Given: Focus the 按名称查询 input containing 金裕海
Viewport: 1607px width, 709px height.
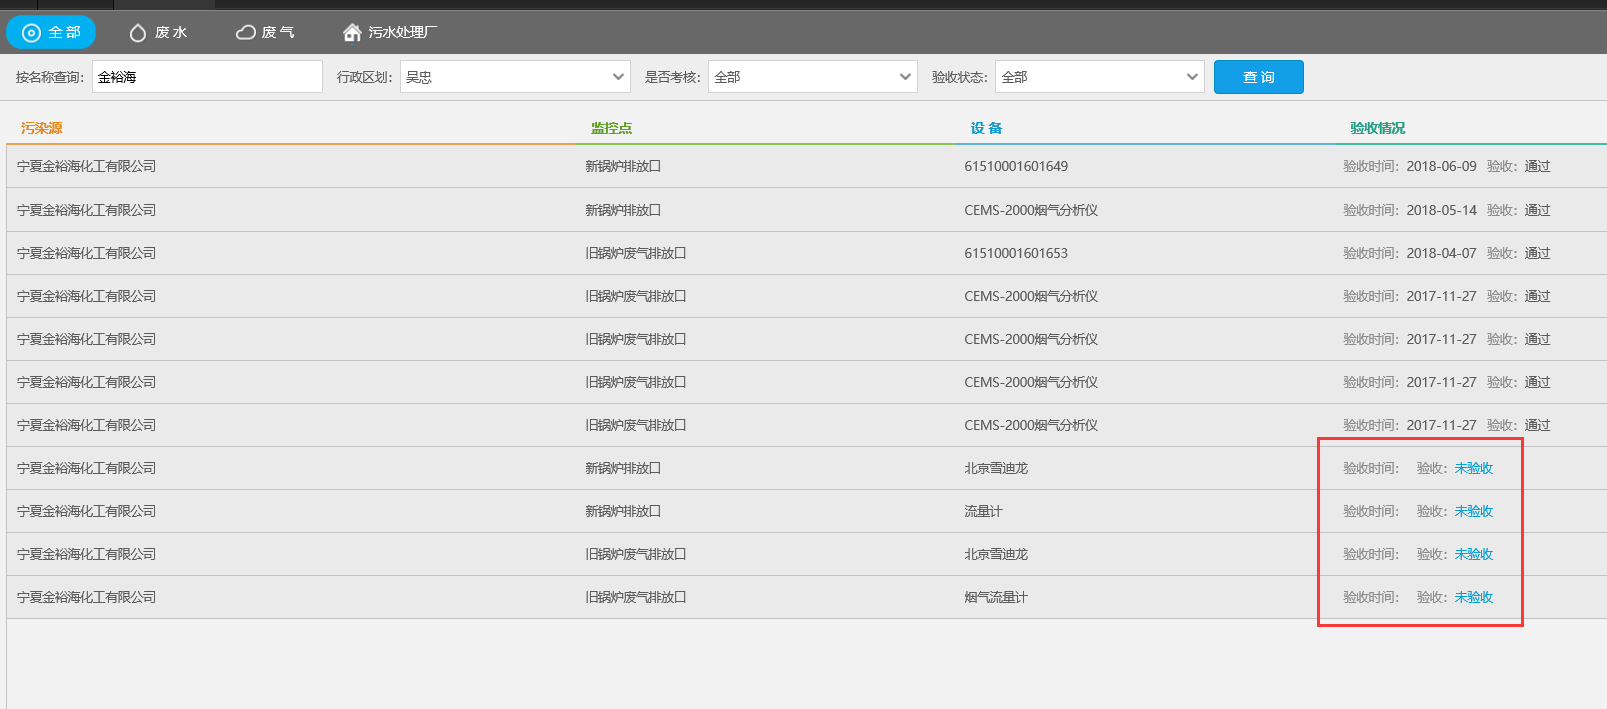Looking at the screenshot, I should (x=207, y=77).
